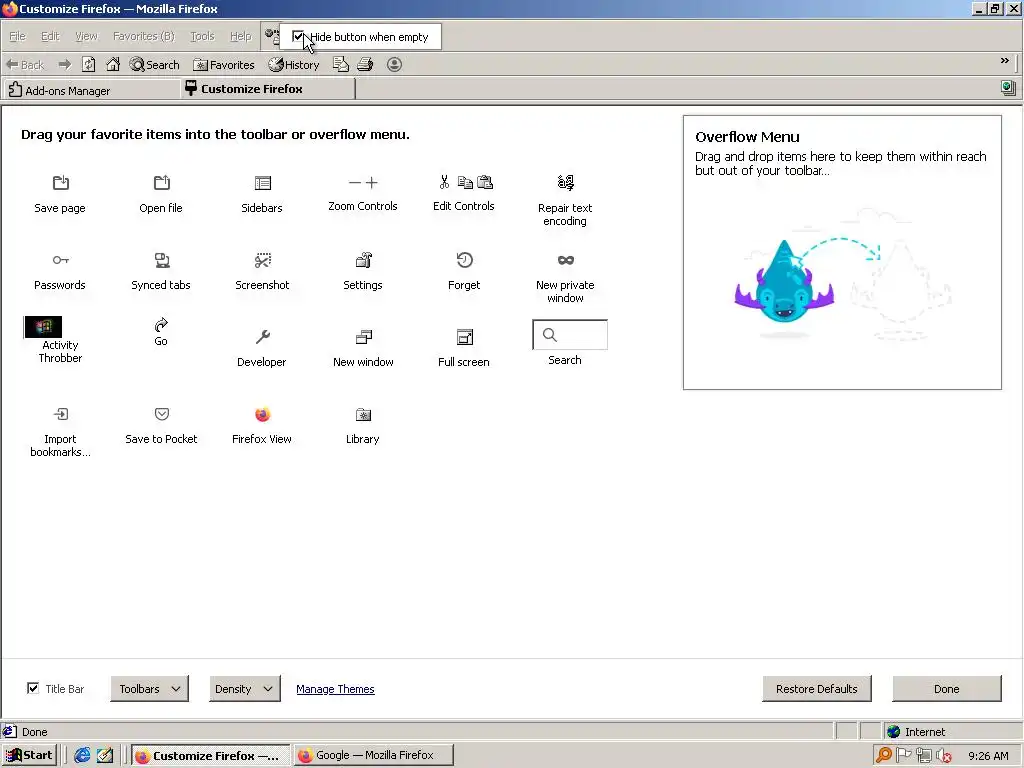The image size is (1024, 768).
Task: Click the Forward arrow icon
Action: click(x=65, y=64)
